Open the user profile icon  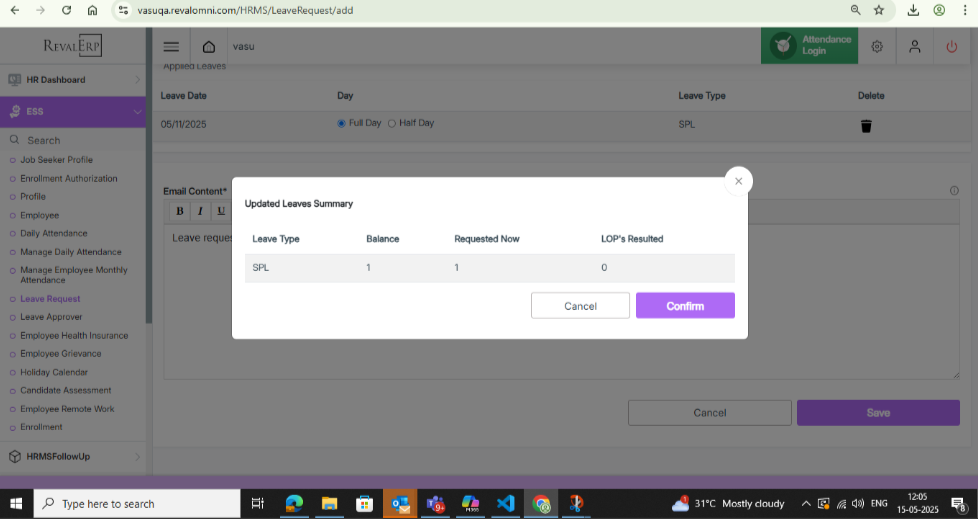pyautogui.click(x=914, y=47)
